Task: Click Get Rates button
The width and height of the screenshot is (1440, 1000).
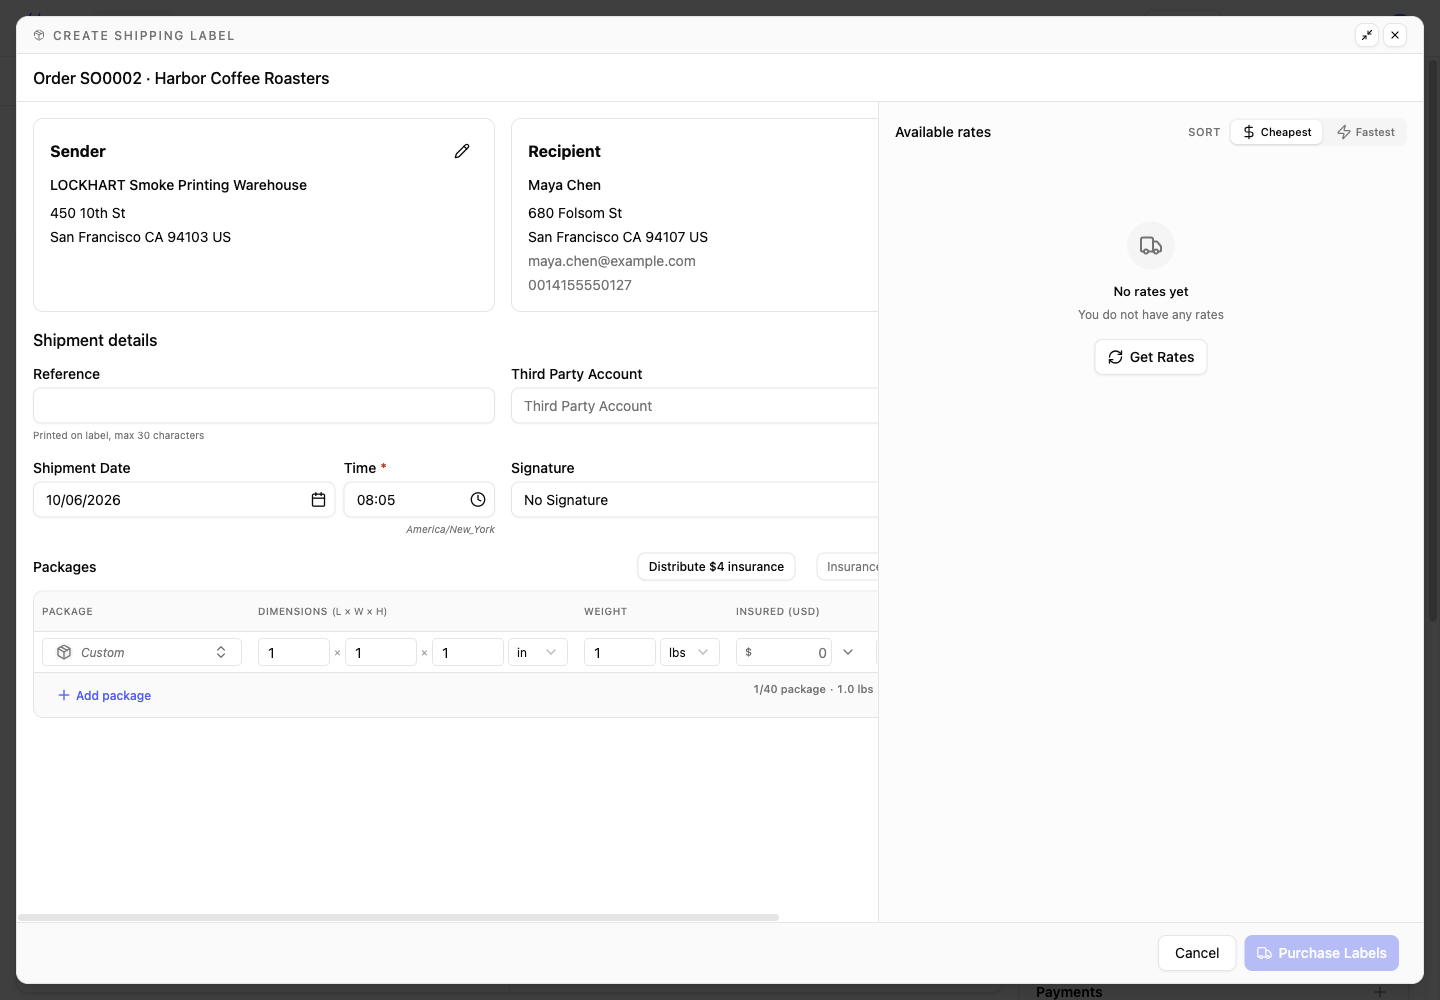Action: pos(1151,357)
